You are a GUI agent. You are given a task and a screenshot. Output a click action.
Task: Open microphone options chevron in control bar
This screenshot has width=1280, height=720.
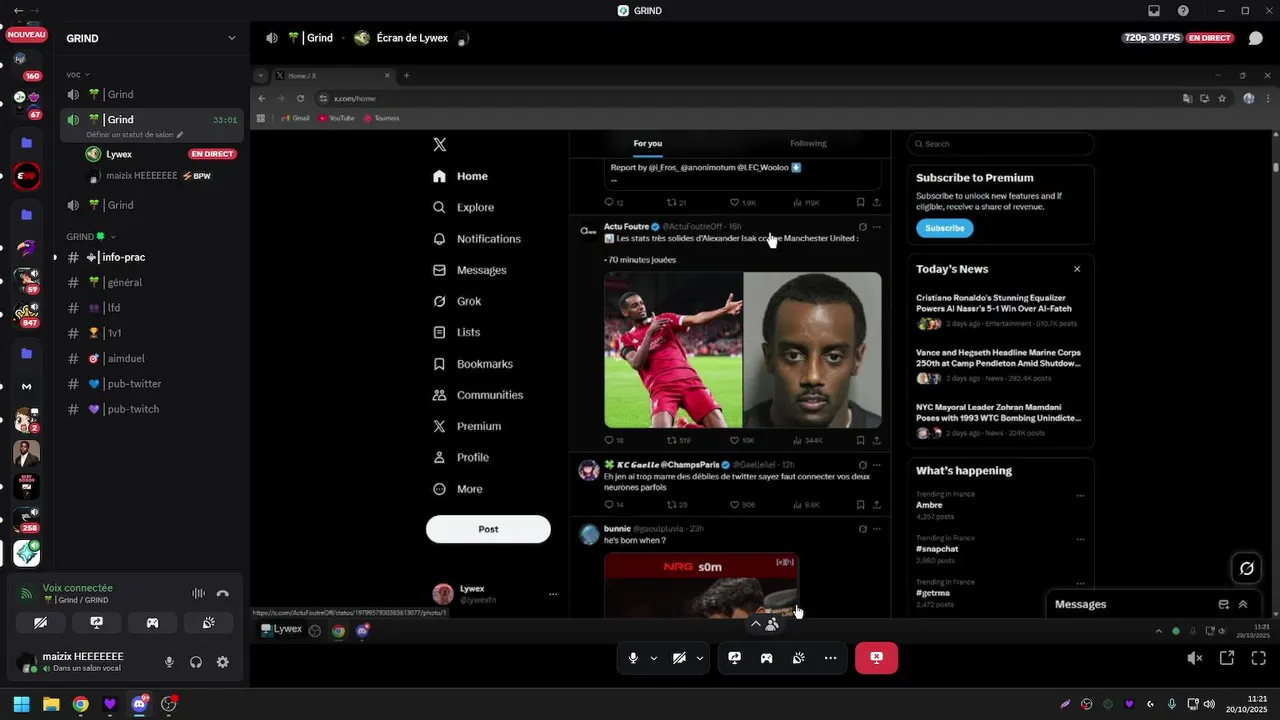click(x=654, y=658)
